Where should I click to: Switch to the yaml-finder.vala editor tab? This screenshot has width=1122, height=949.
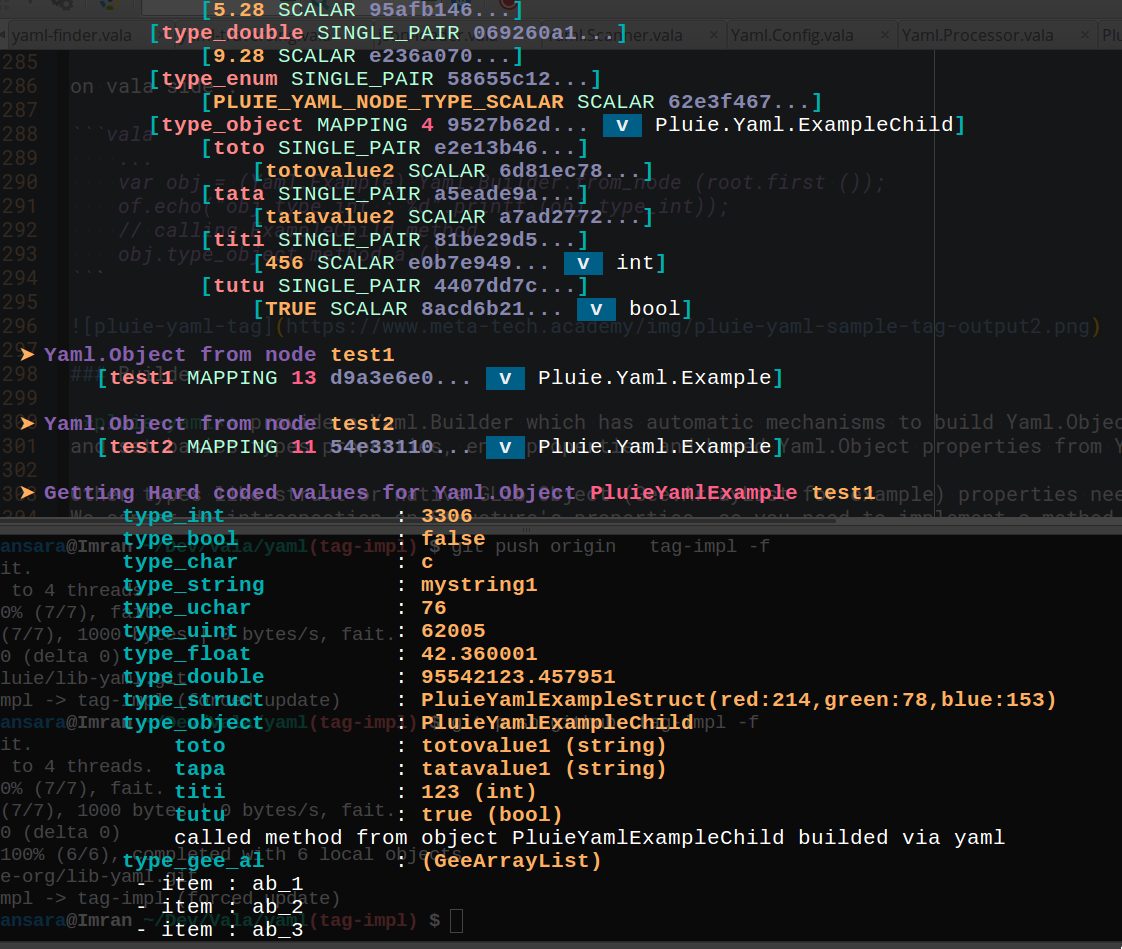tap(72, 35)
